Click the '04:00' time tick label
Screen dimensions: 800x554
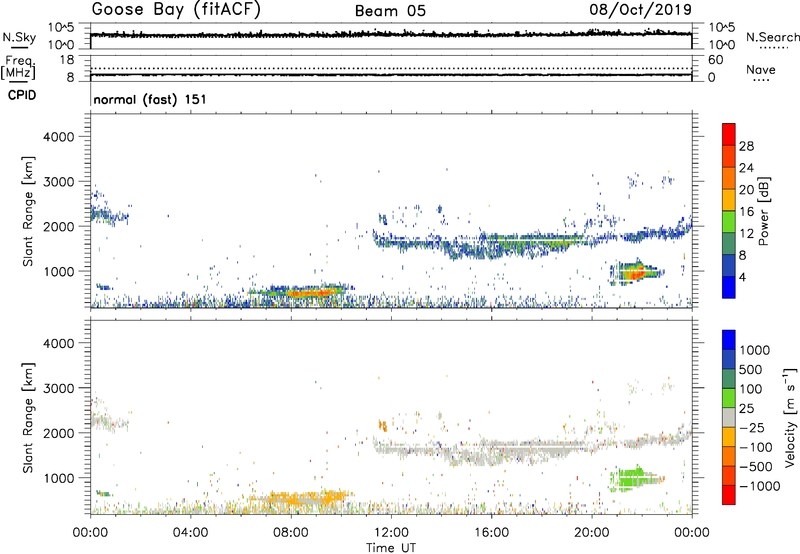coord(190,533)
